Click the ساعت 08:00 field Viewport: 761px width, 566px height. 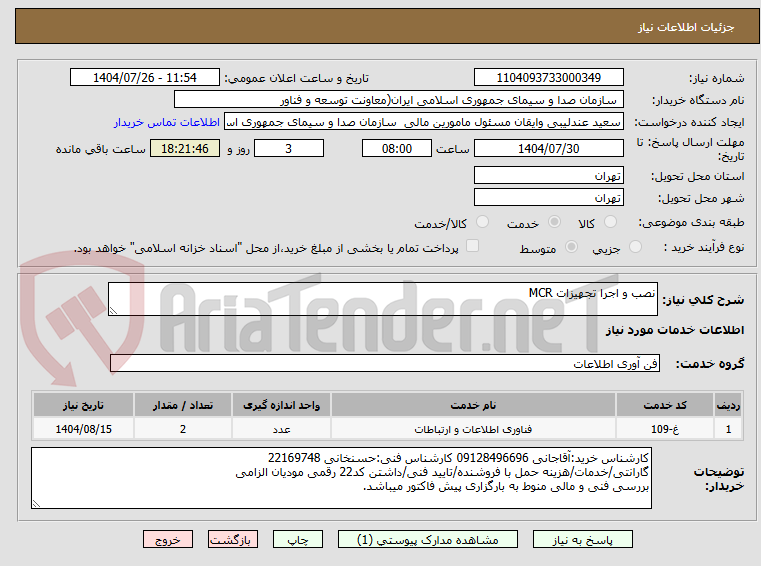tap(397, 149)
